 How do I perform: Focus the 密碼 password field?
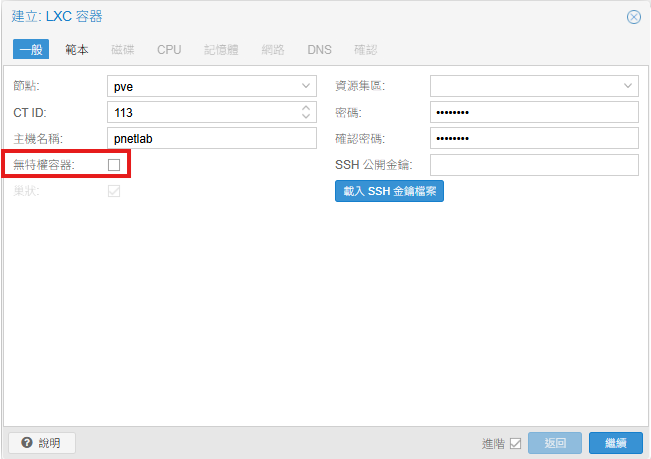point(533,113)
